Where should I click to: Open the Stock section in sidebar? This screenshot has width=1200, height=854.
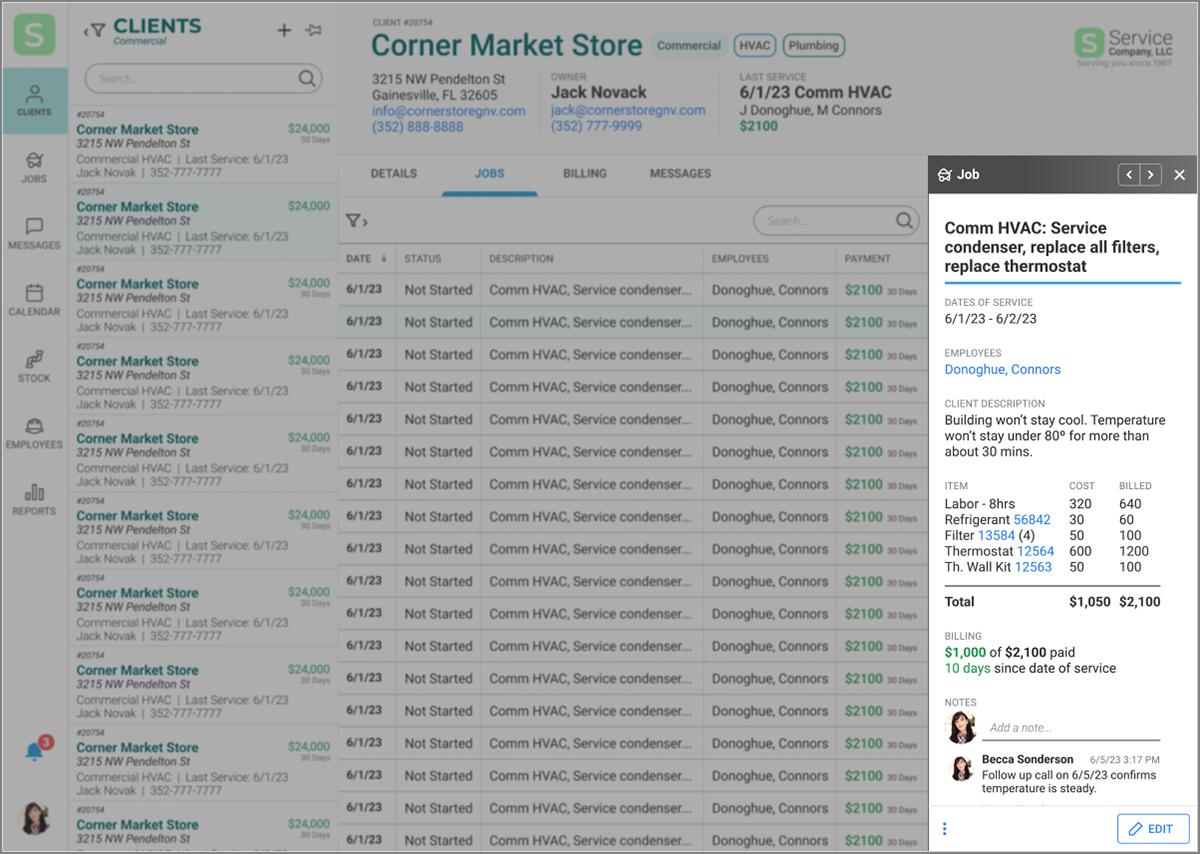click(x=34, y=366)
